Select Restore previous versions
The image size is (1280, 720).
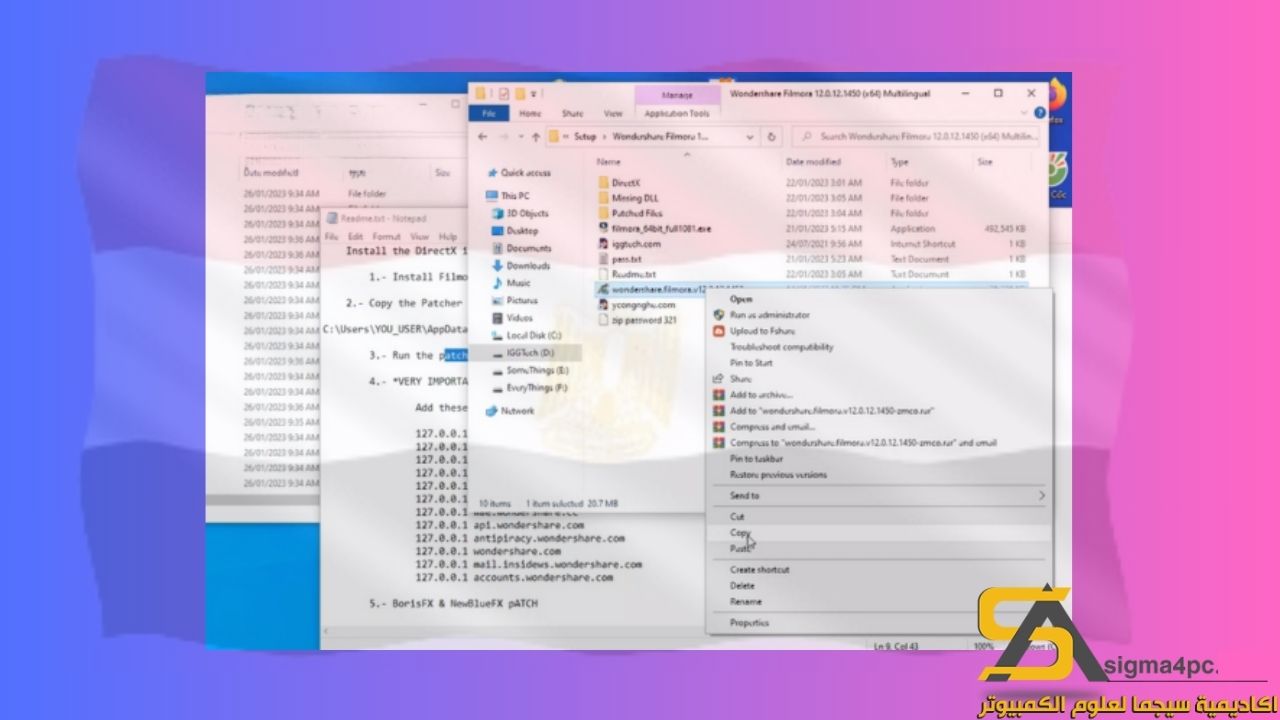778,474
